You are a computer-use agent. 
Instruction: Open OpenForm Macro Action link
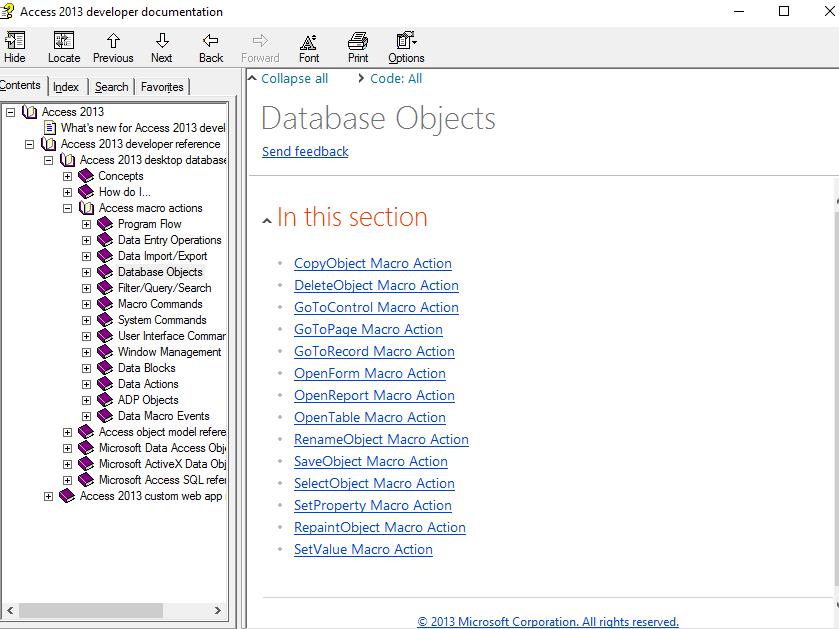[x=370, y=373]
